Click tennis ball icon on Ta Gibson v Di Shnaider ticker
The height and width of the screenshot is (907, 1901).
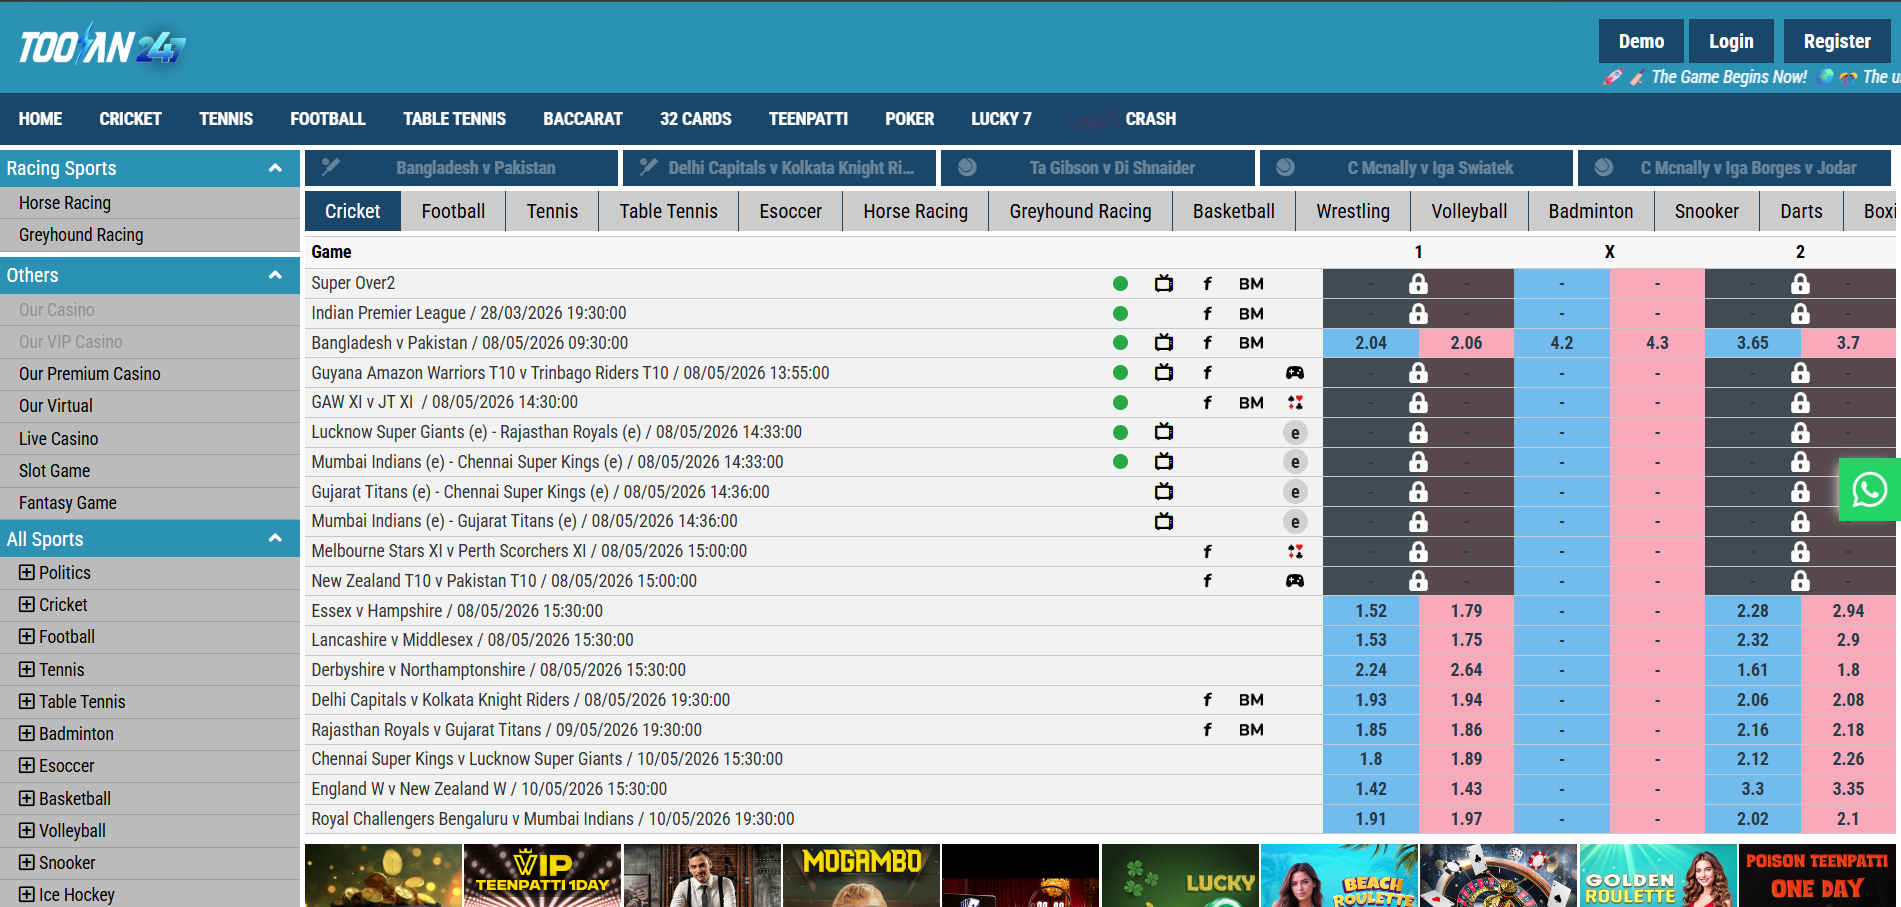(967, 167)
